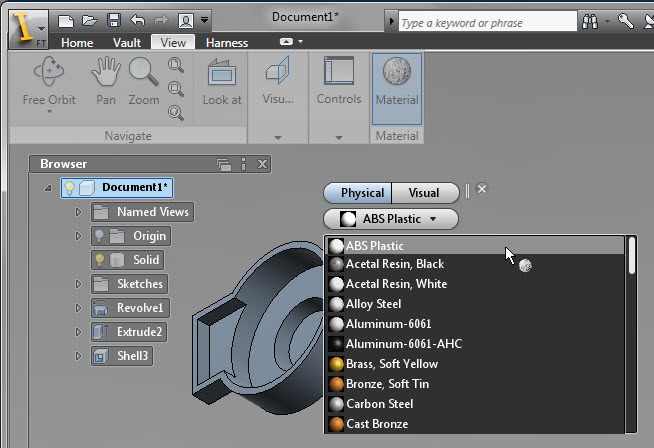Select Aluminum-6061-AHC in material list
Image resolution: width=654 pixels, height=448 pixels.
point(475,344)
